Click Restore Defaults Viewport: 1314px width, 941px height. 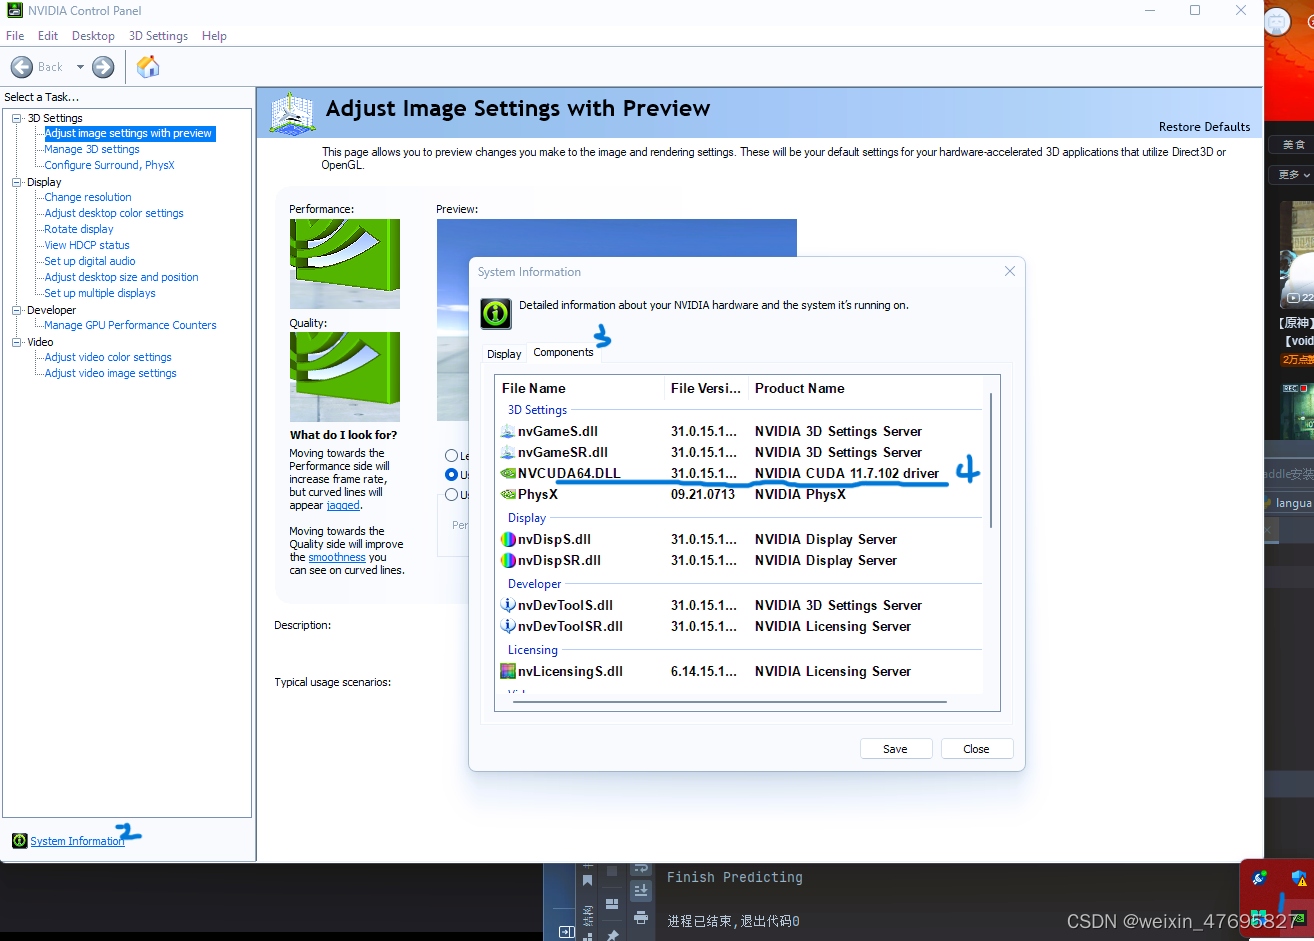tap(1204, 127)
